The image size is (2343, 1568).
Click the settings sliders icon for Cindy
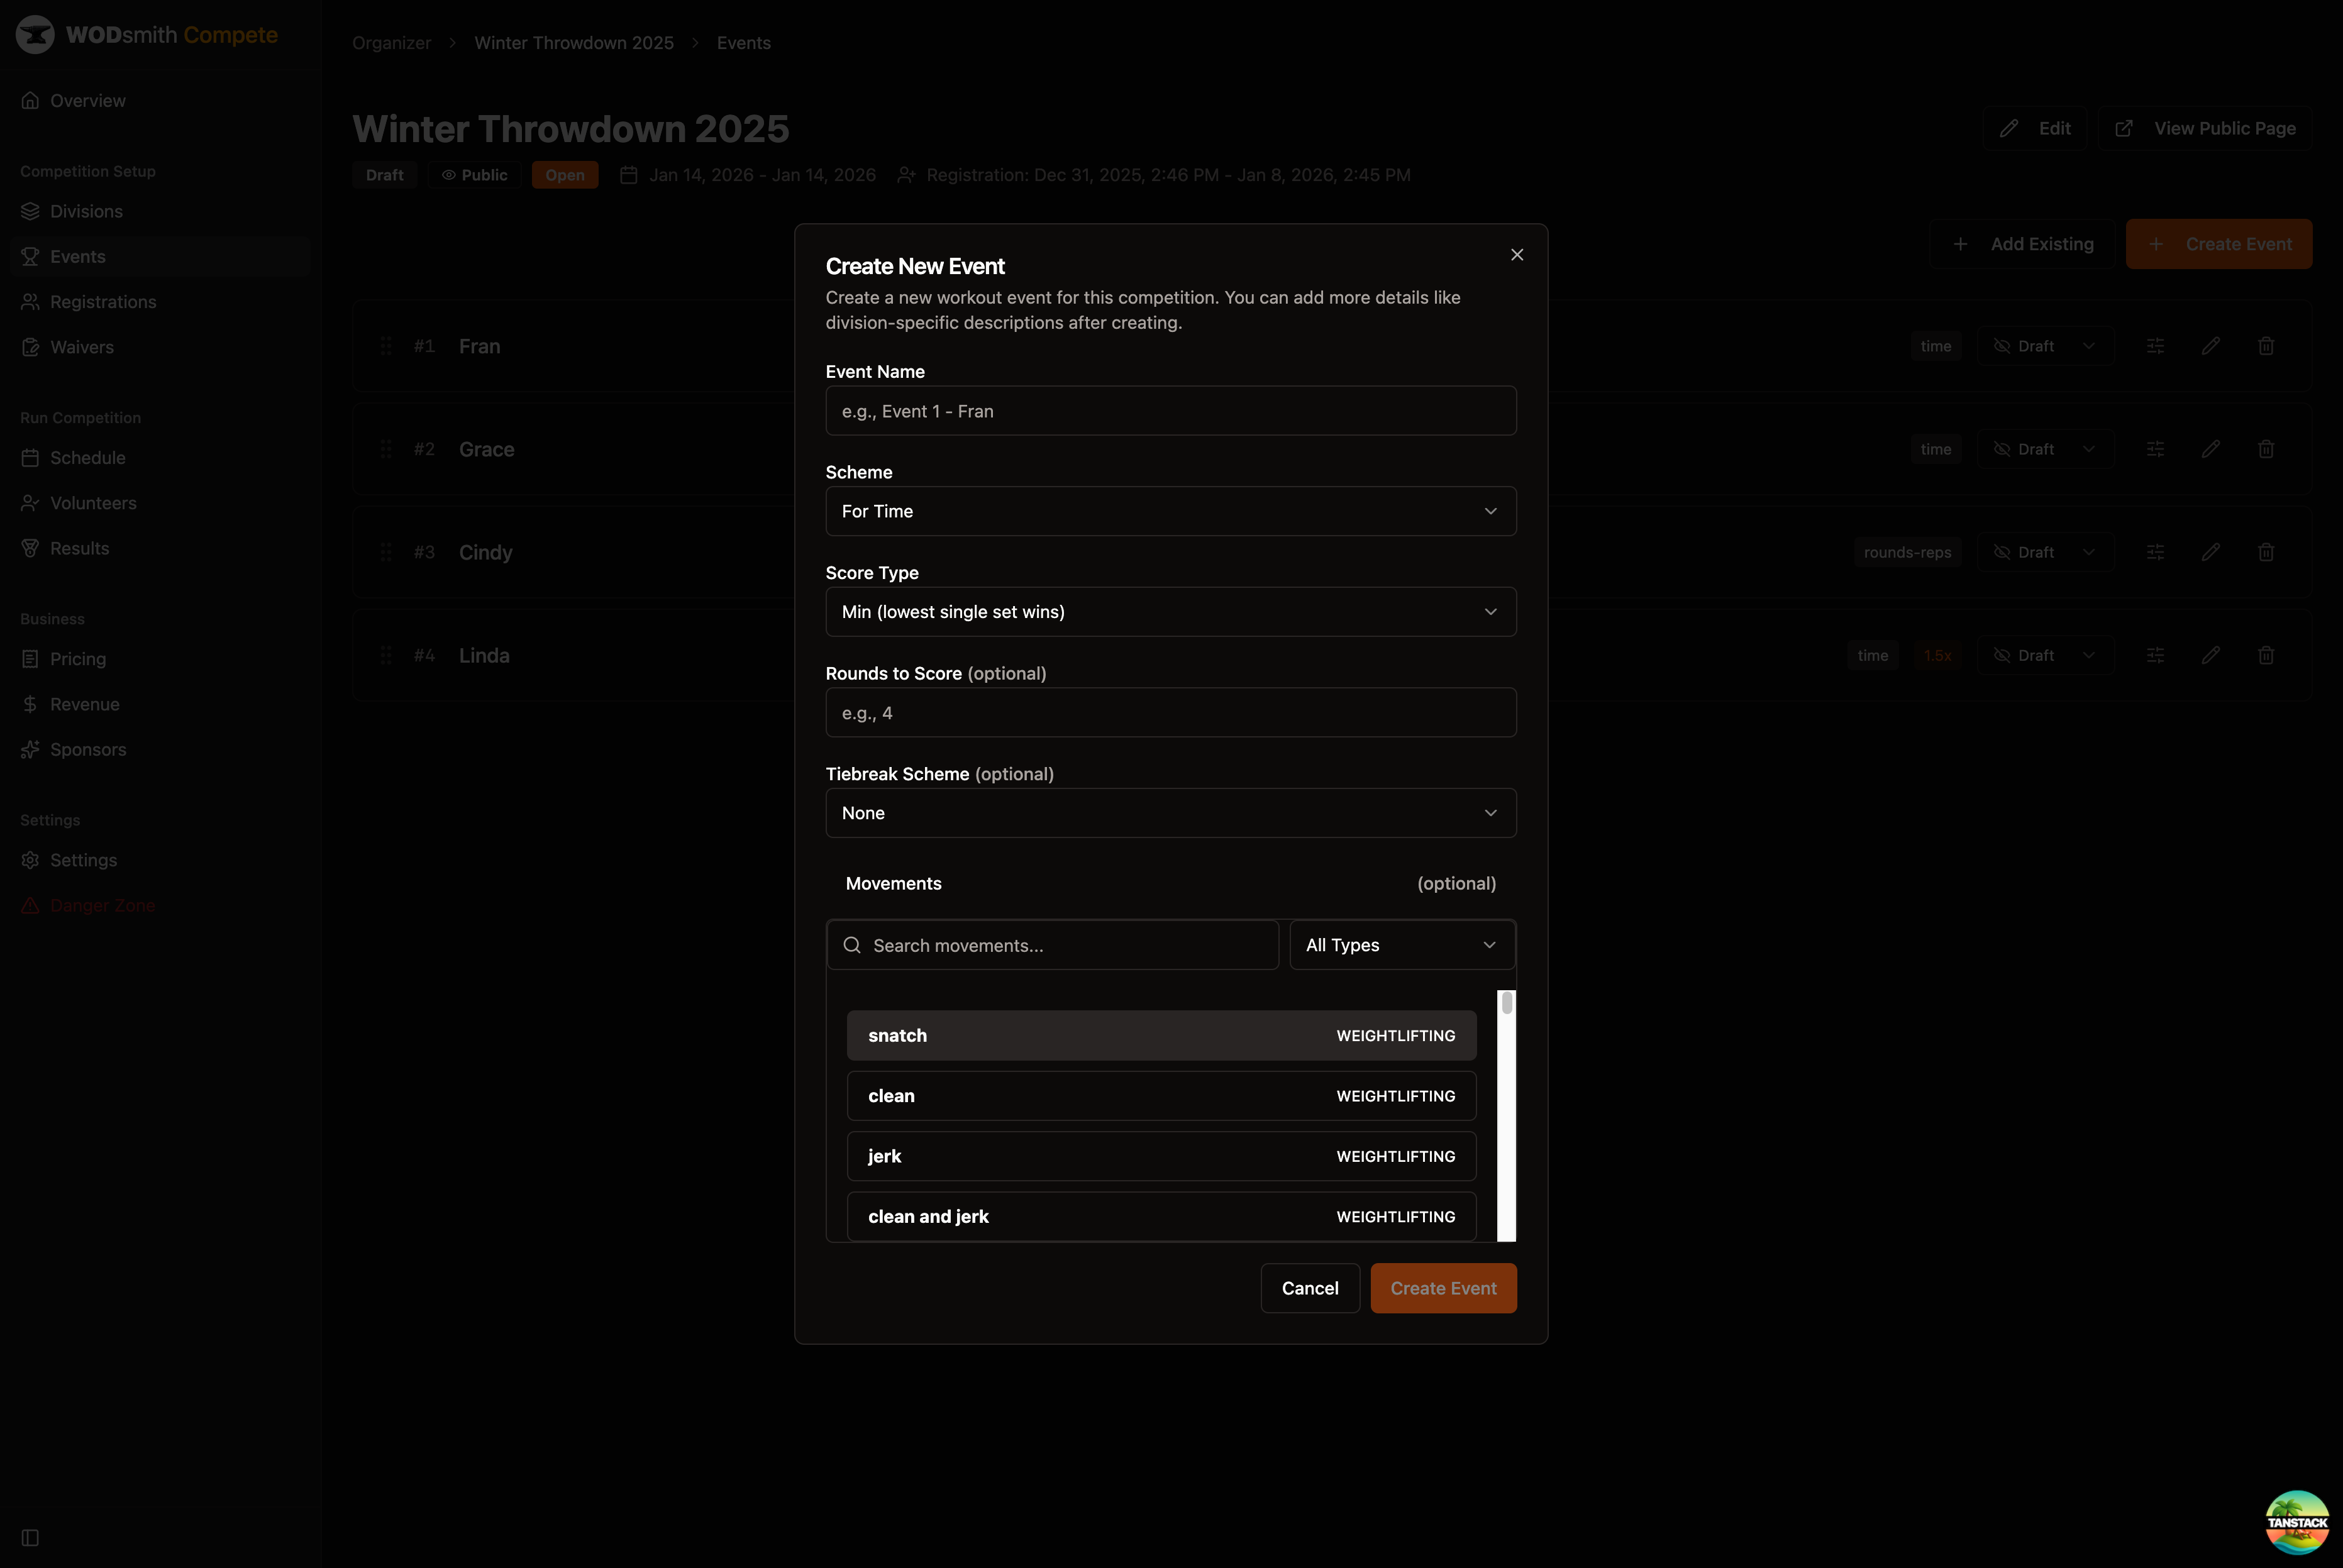point(2156,552)
